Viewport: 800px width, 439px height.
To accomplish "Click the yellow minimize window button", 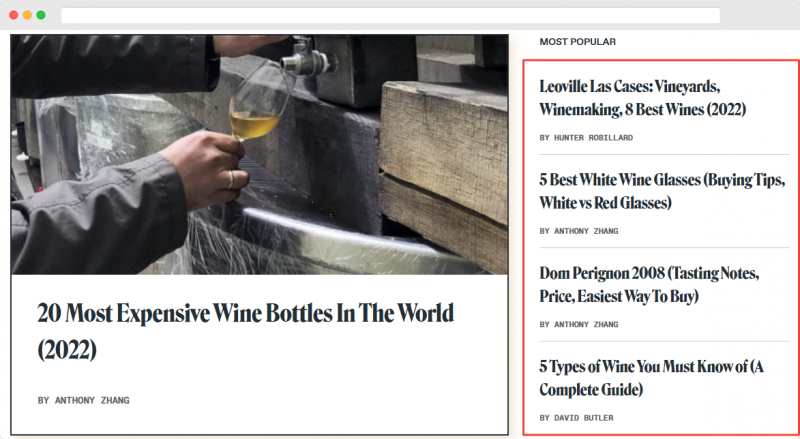I will click(28, 15).
